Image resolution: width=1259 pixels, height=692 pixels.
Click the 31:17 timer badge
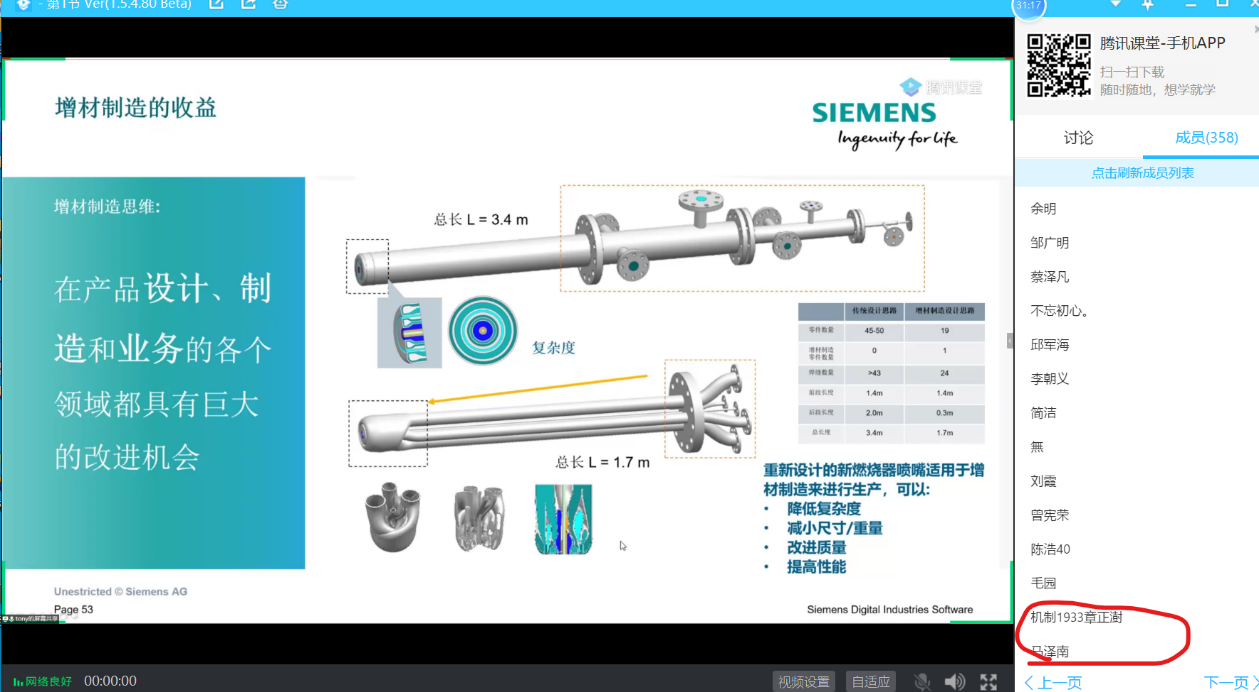1029,6
